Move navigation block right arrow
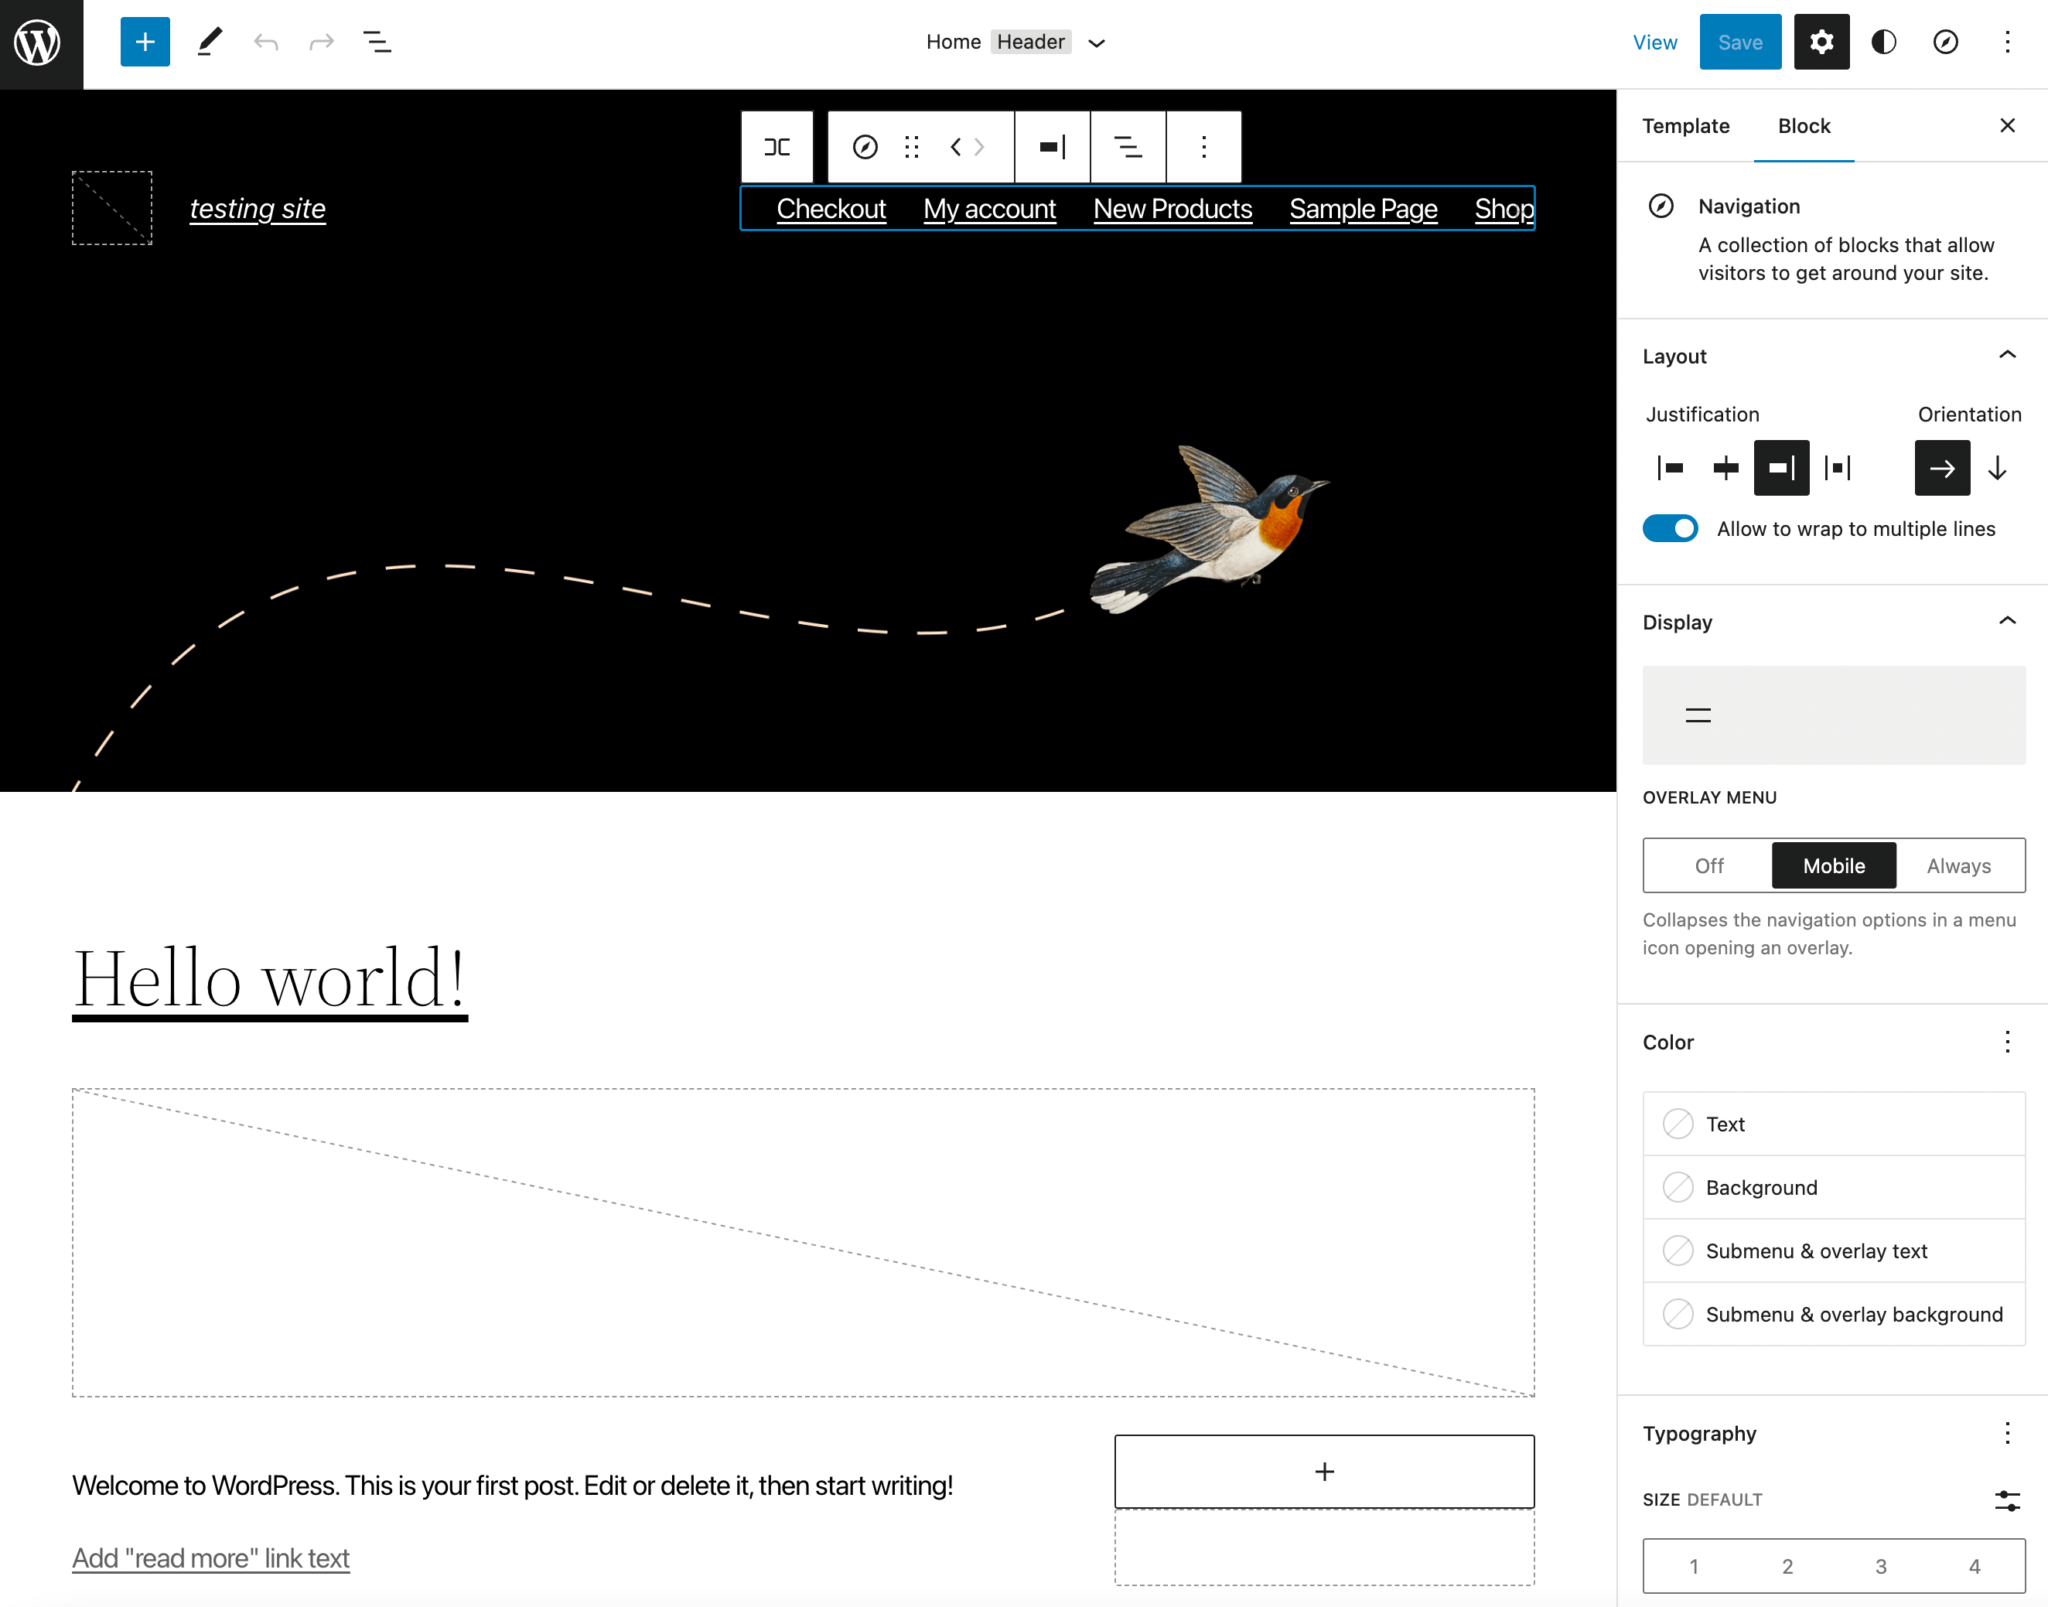 click(x=980, y=147)
